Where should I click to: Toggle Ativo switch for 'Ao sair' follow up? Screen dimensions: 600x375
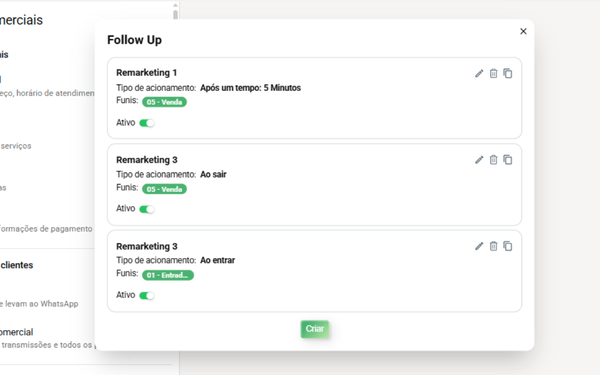[x=147, y=209]
